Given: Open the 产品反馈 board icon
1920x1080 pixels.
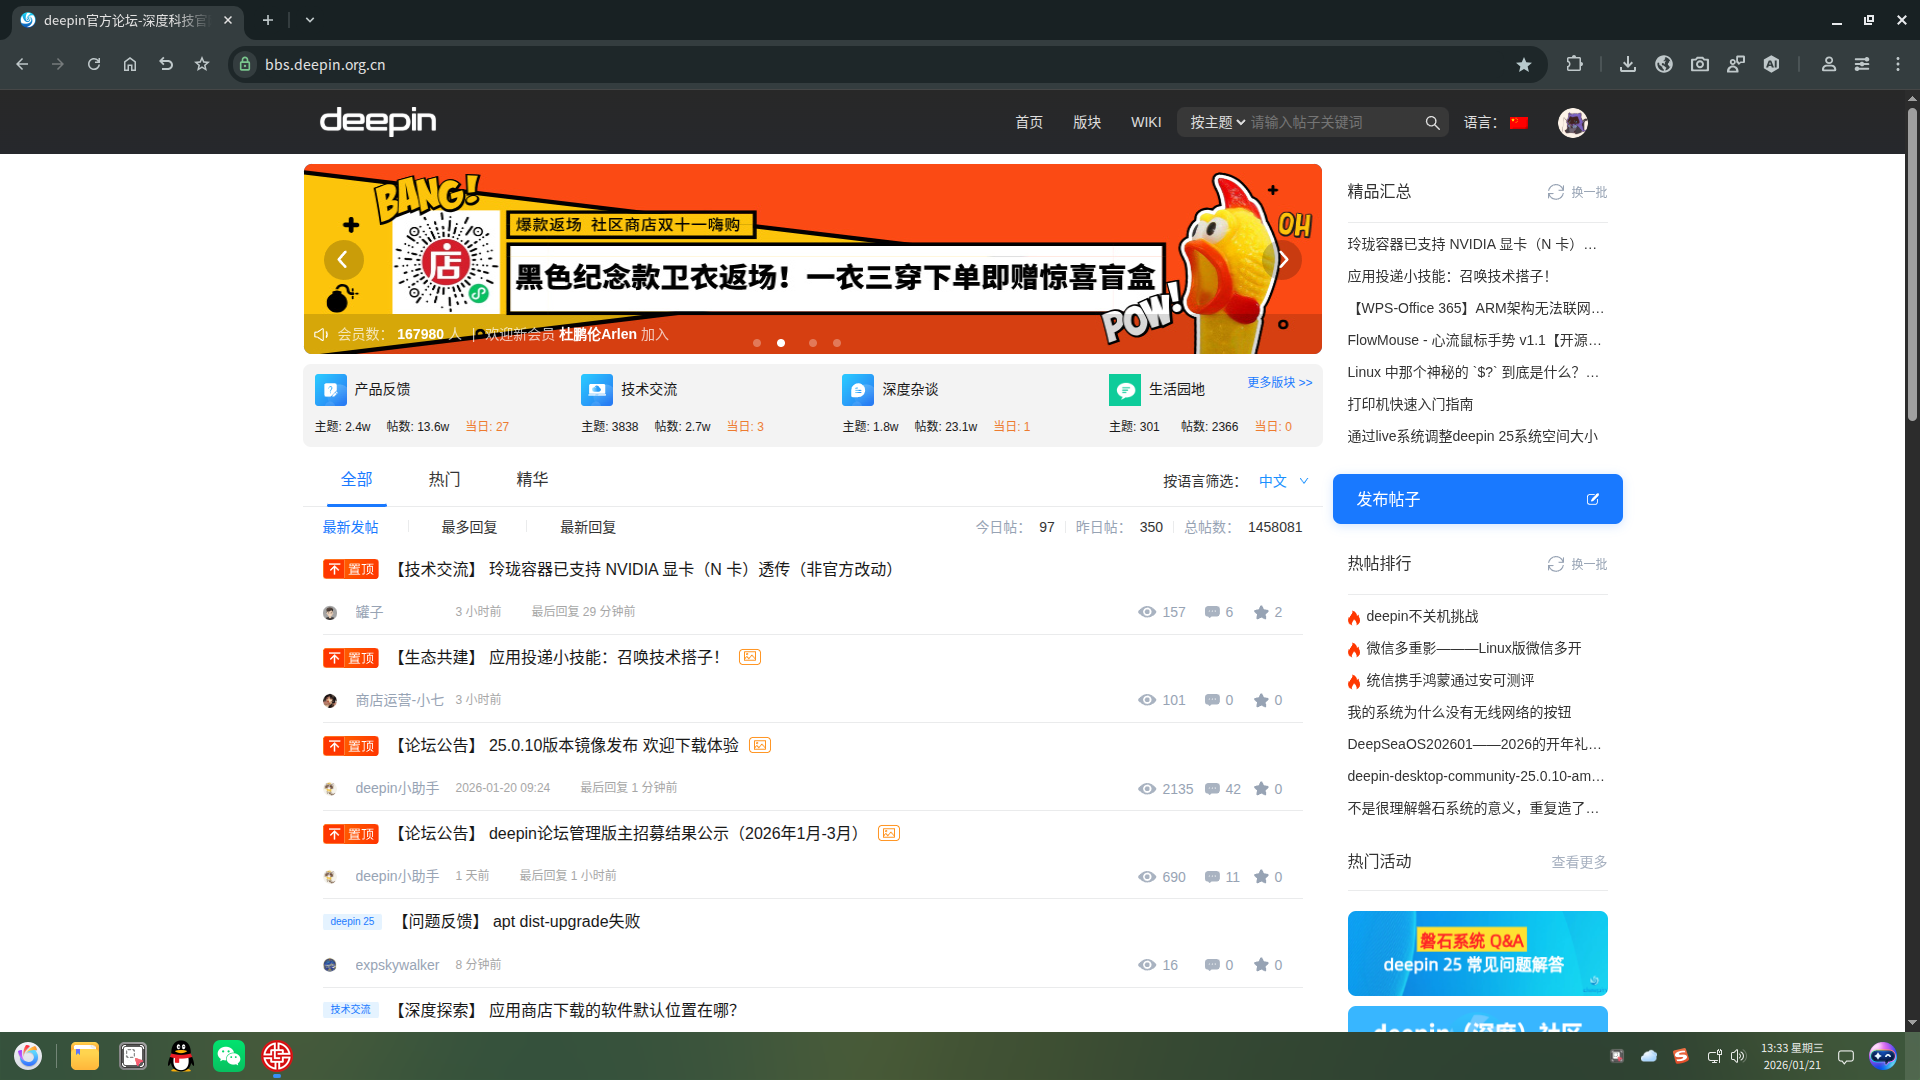Looking at the screenshot, I should pyautogui.click(x=331, y=390).
